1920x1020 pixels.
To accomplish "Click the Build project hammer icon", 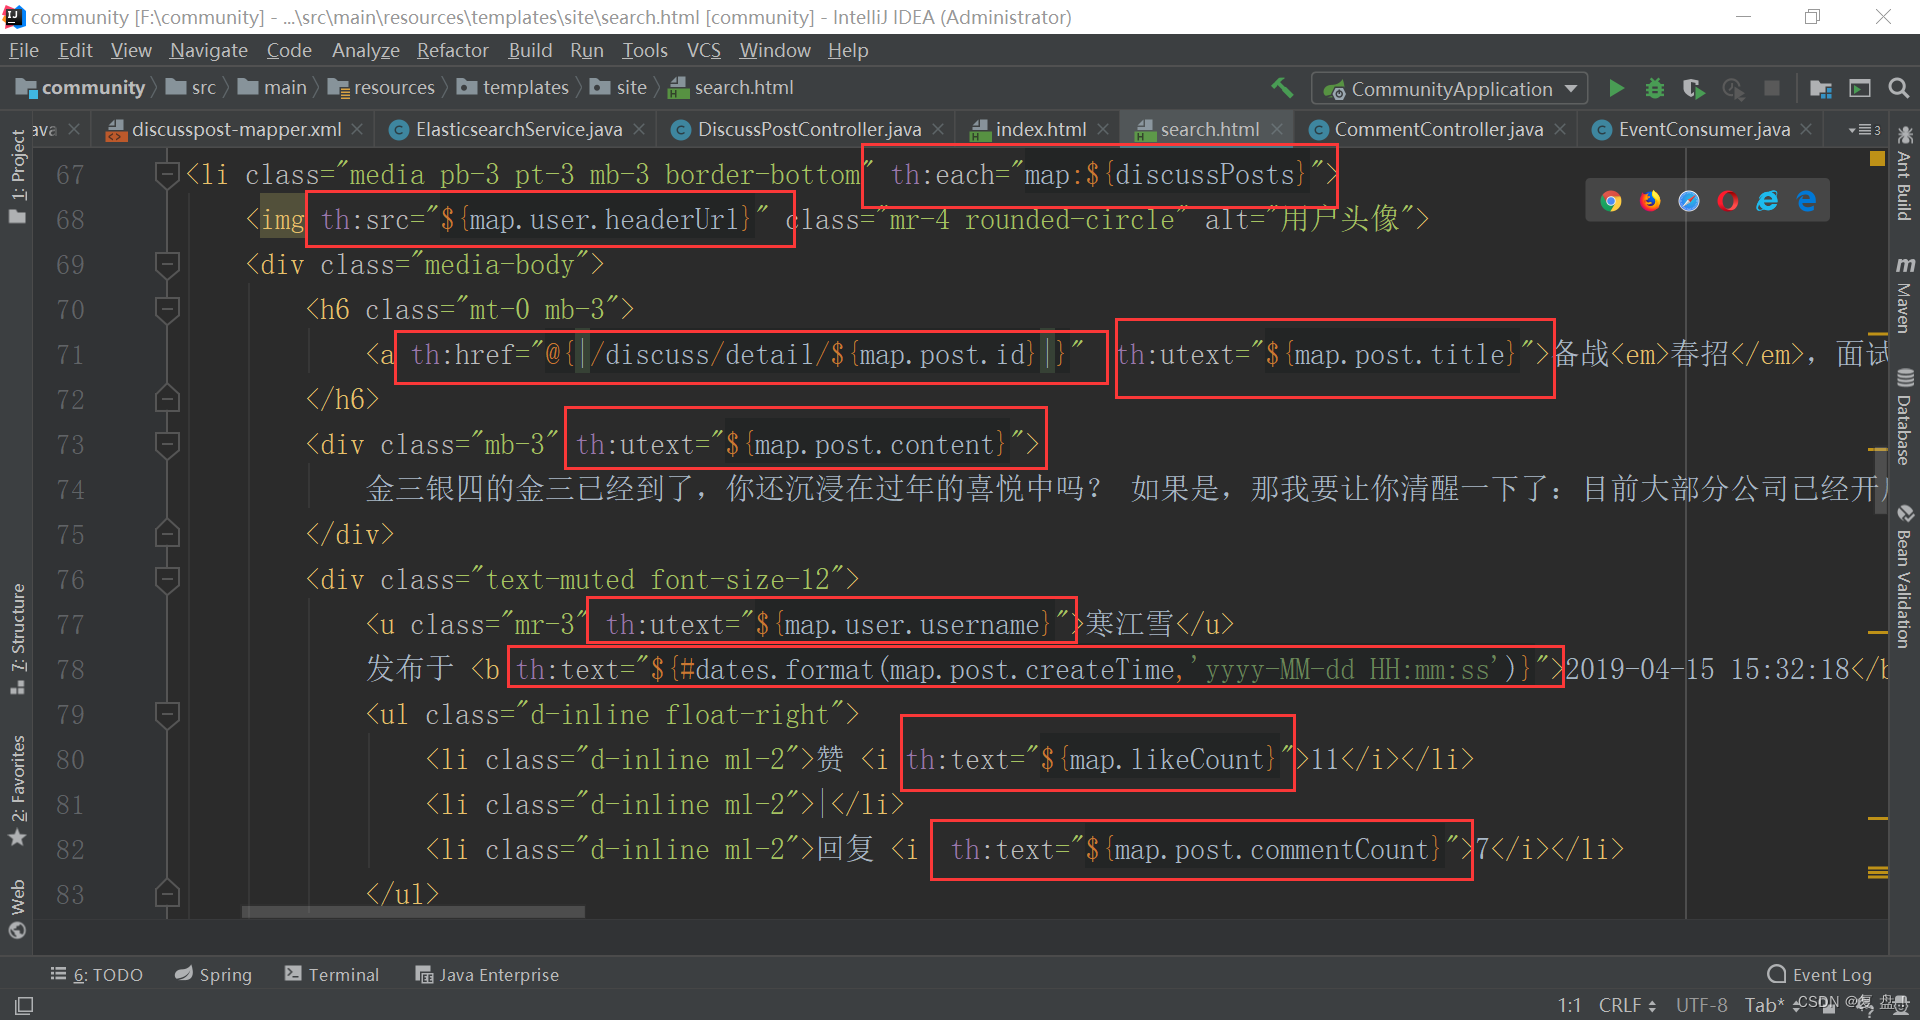I will point(1282,88).
